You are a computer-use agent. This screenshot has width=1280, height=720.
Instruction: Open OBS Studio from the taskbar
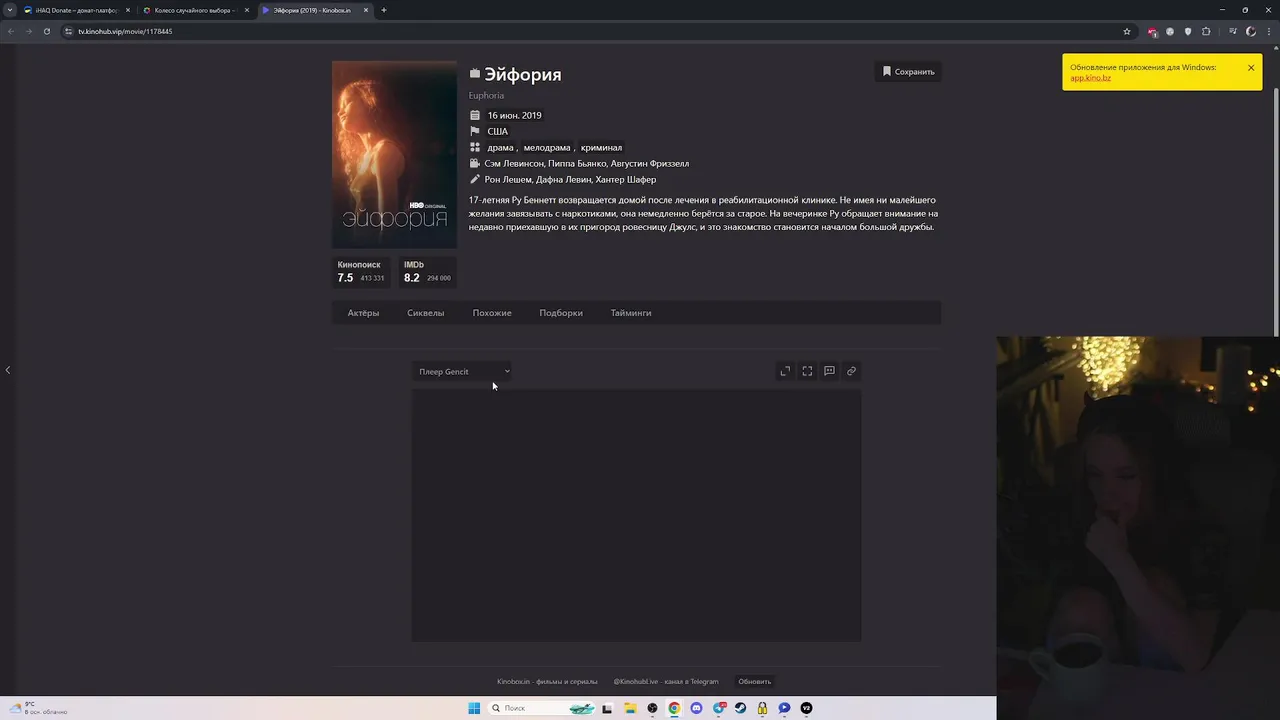pyautogui.click(x=652, y=708)
